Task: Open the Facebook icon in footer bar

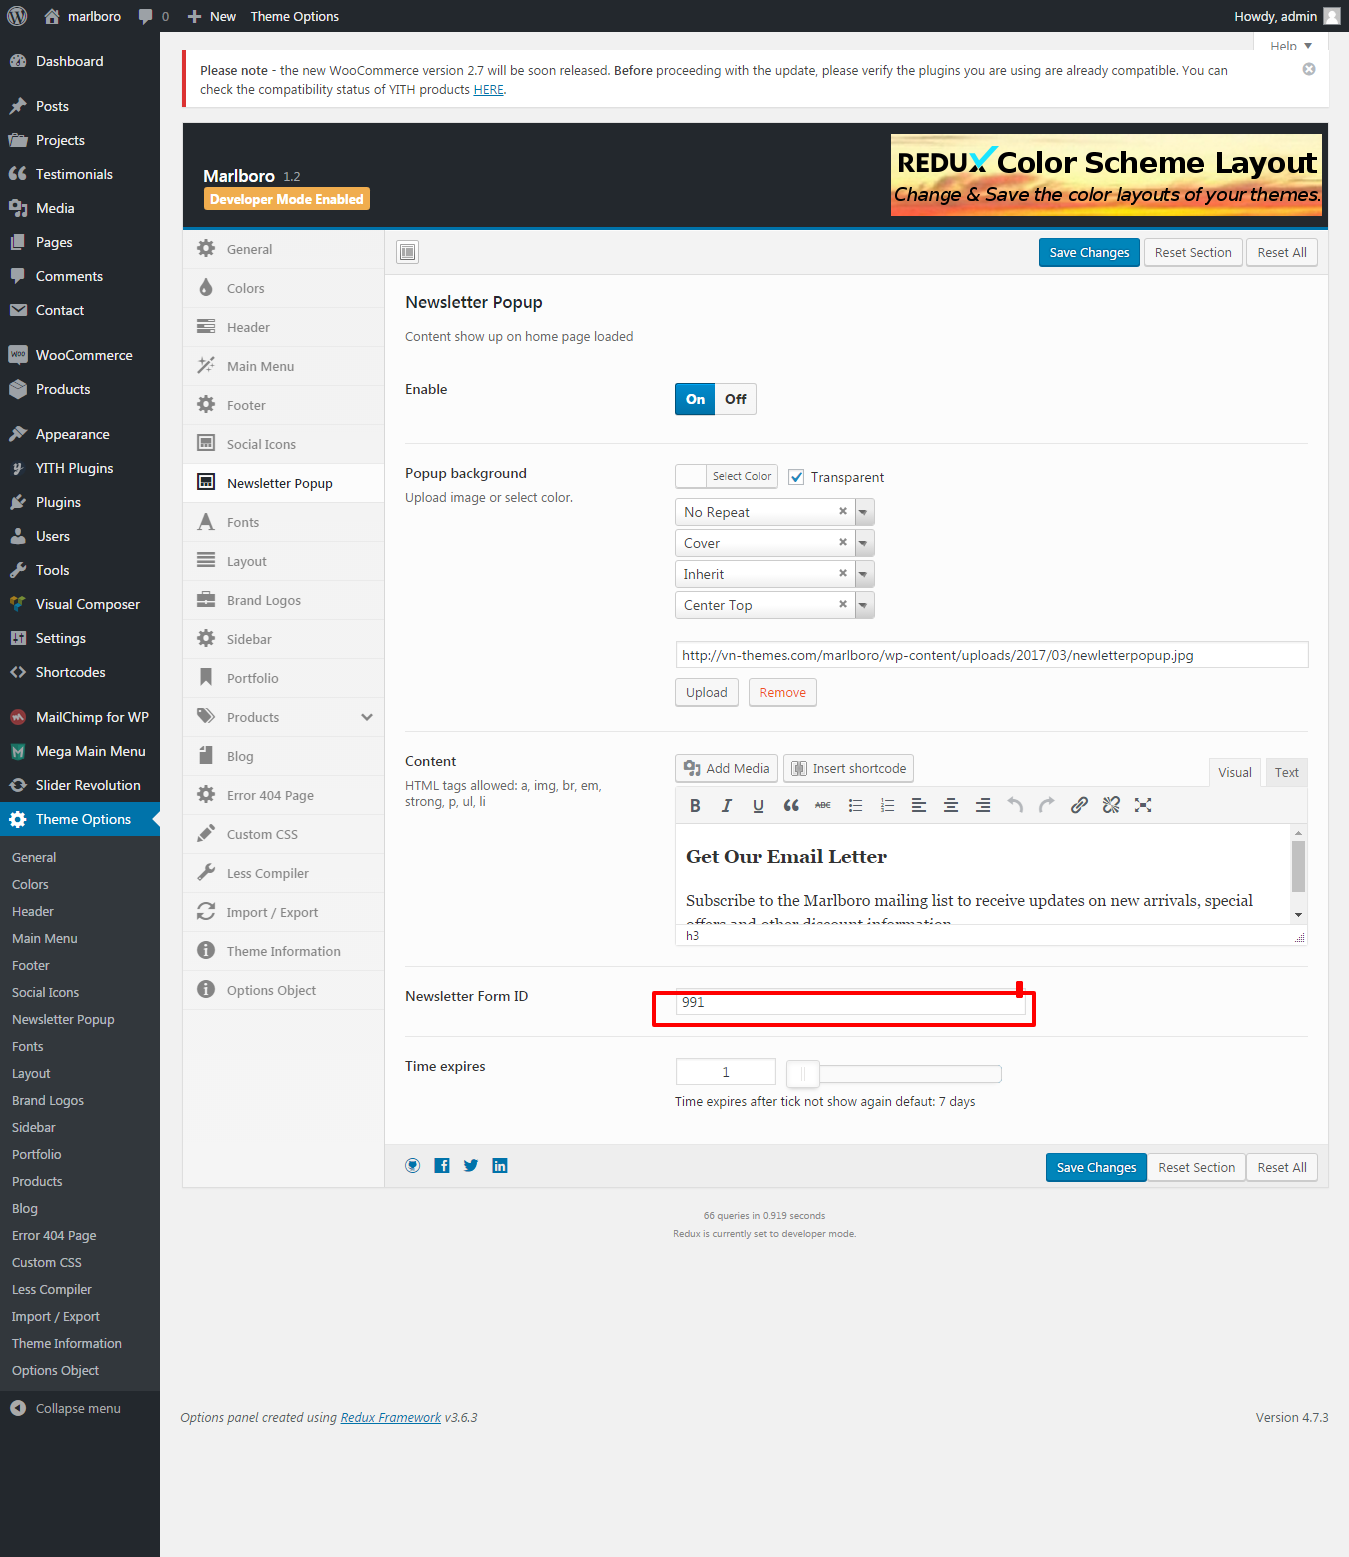Action: [x=442, y=1166]
